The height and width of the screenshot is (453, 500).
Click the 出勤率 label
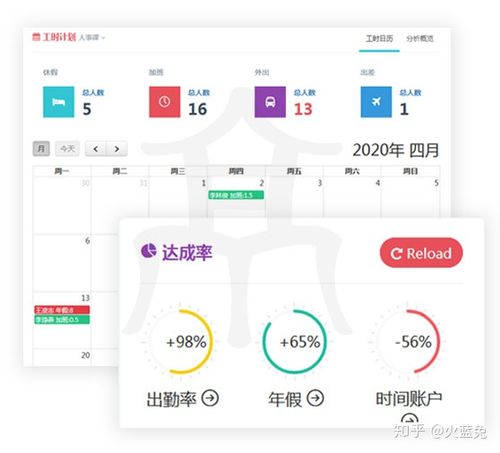click(x=171, y=399)
